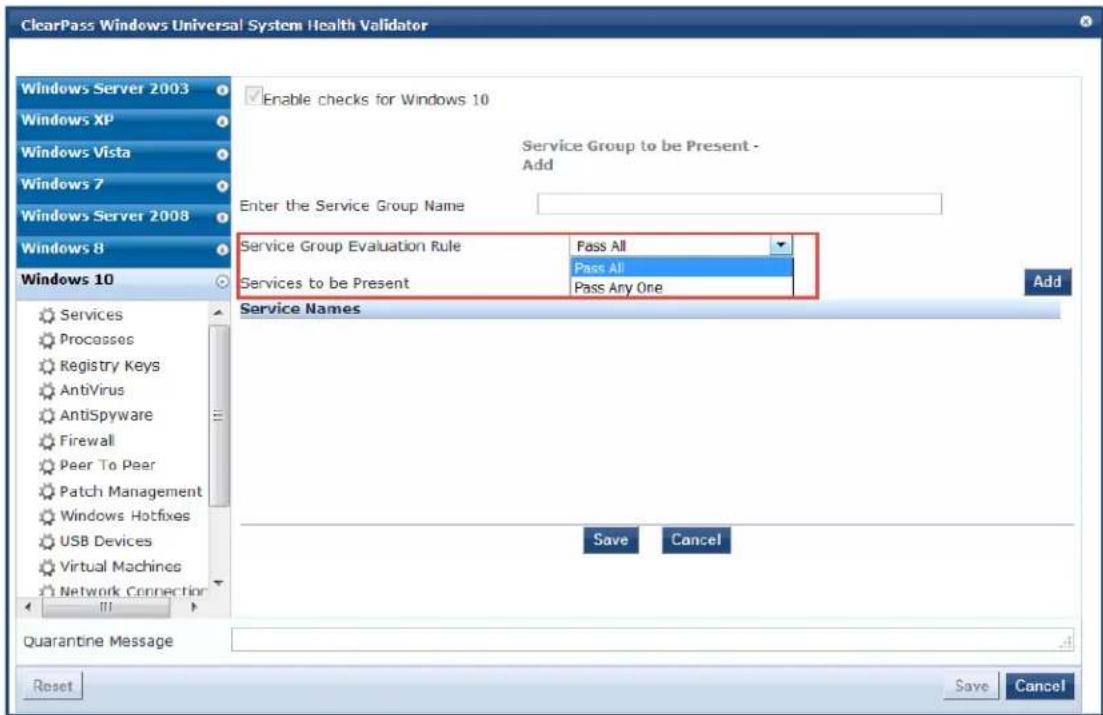
Task: Open the Windows 8 tab
Action: point(123,249)
